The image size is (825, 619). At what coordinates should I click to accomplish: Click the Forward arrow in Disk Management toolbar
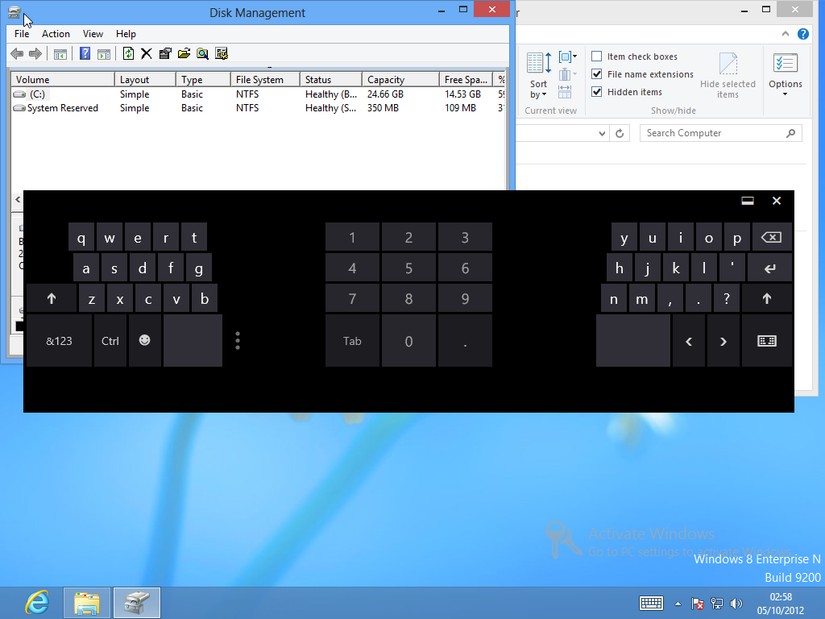[x=35, y=54]
